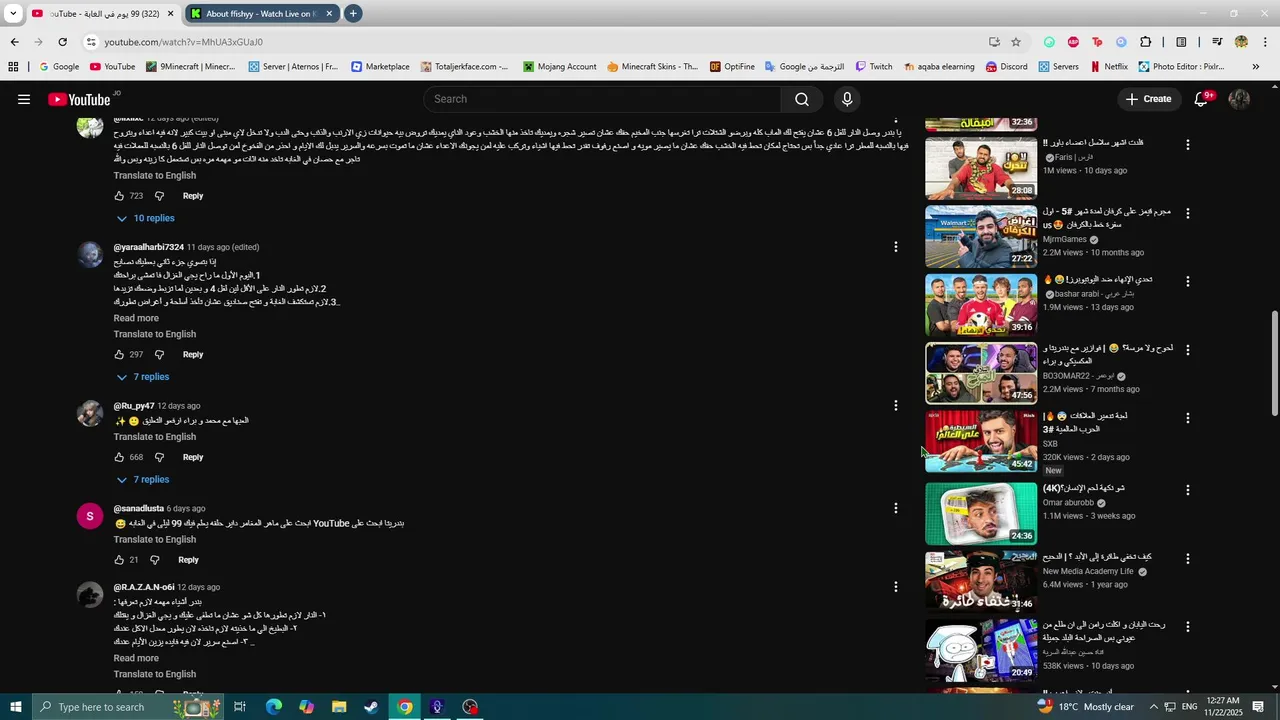
Task: Open the Apps grid in the bookmarks bar
Action: pyautogui.click(x=13, y=67)
